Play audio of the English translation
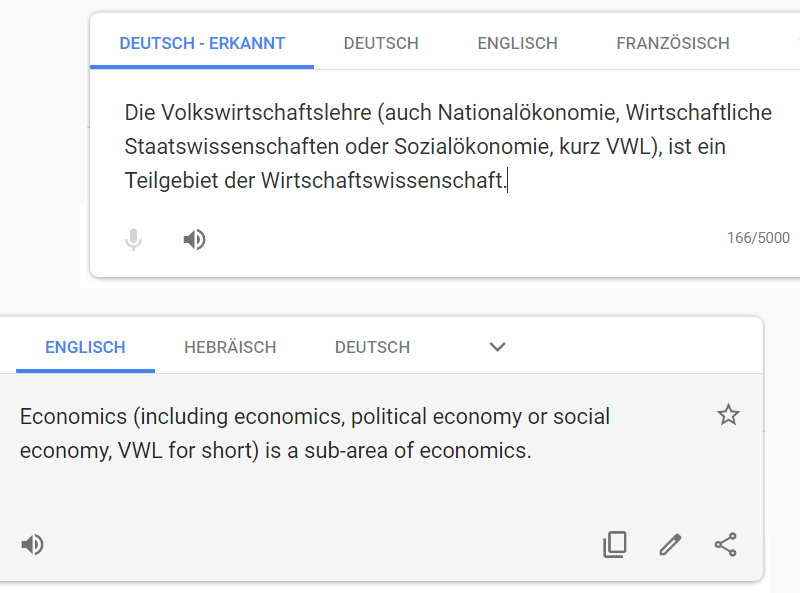The width and height of the screenshot is (800, 593). [x=32, y=545]
